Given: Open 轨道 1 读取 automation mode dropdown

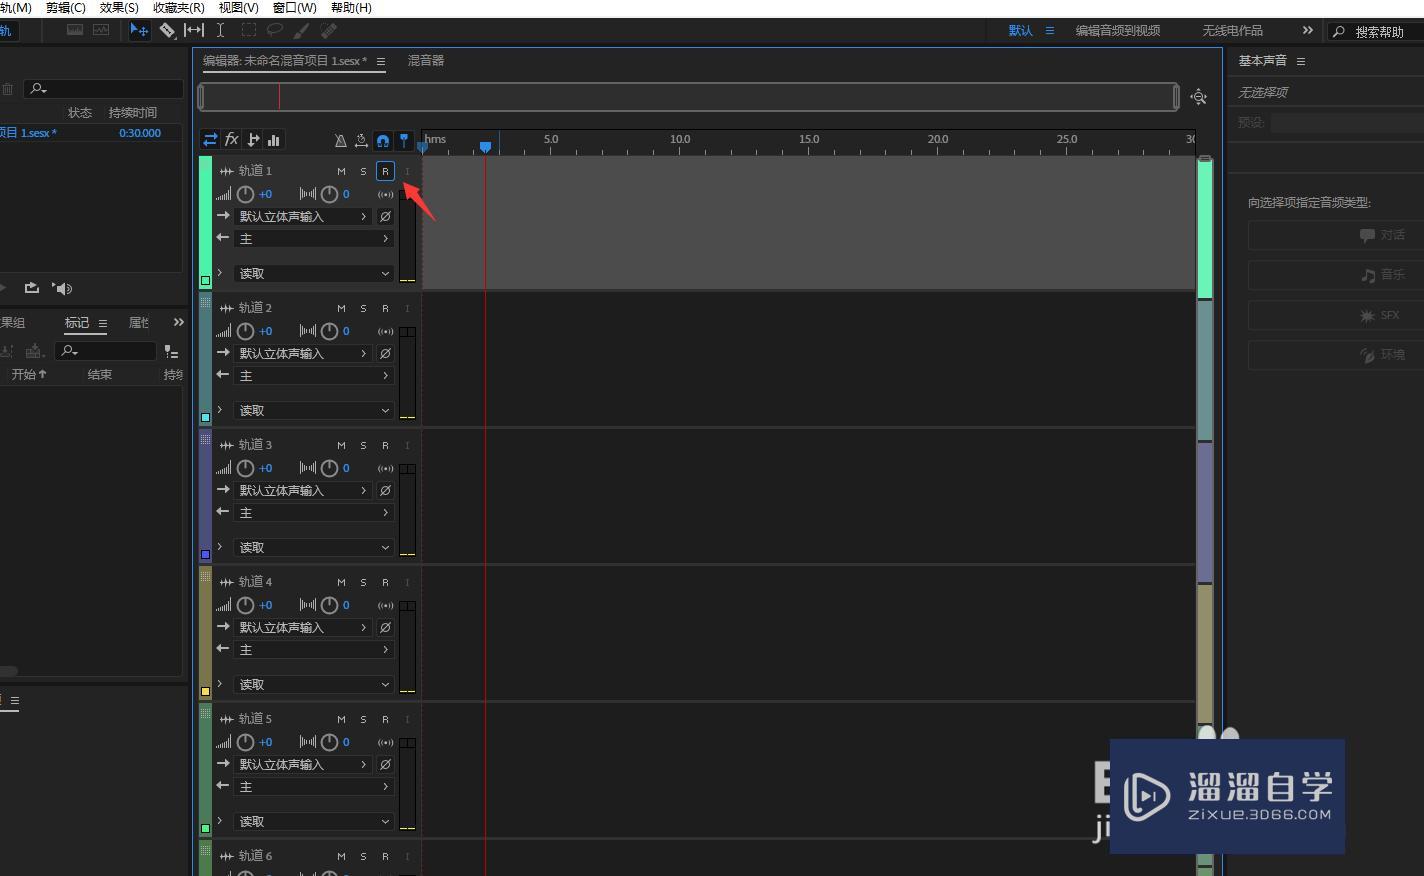Looking at the screenshot, I should [x=314, y=274].
